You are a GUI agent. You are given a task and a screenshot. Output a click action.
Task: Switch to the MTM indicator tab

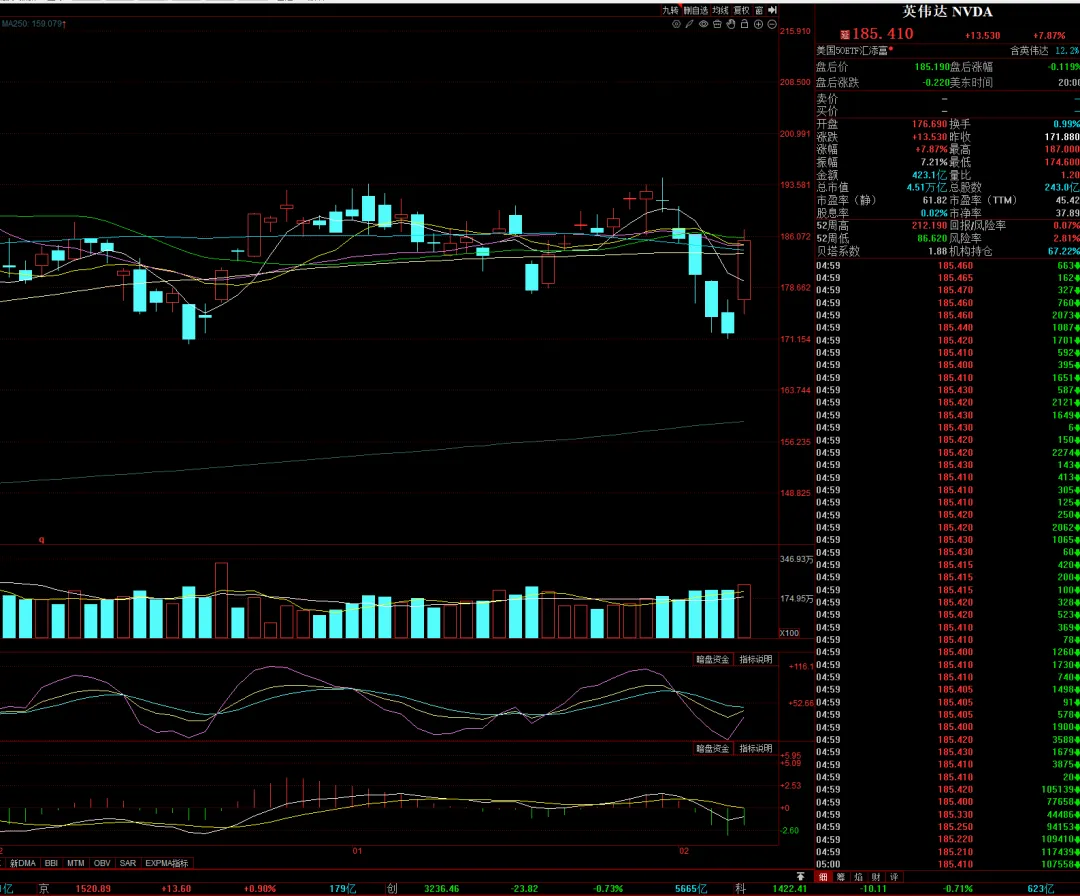pos(76,863)
